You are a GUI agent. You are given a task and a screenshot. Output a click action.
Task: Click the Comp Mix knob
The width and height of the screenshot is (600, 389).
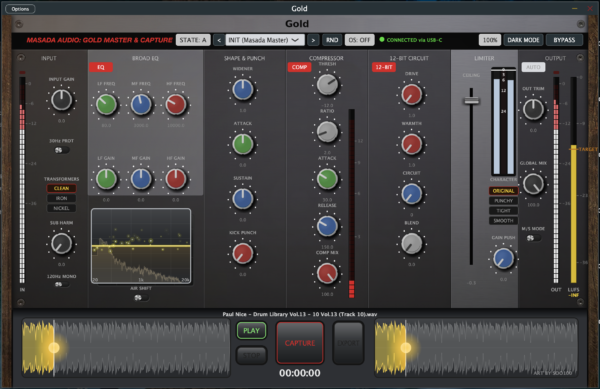[x=327, y=273]
